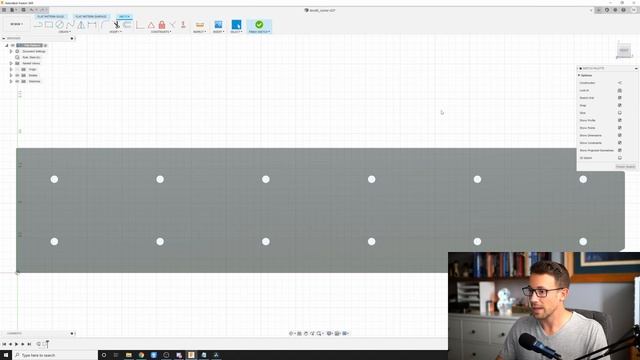
Task: Switch to Flat Pattern Solid tab
Action: (51, 17)
